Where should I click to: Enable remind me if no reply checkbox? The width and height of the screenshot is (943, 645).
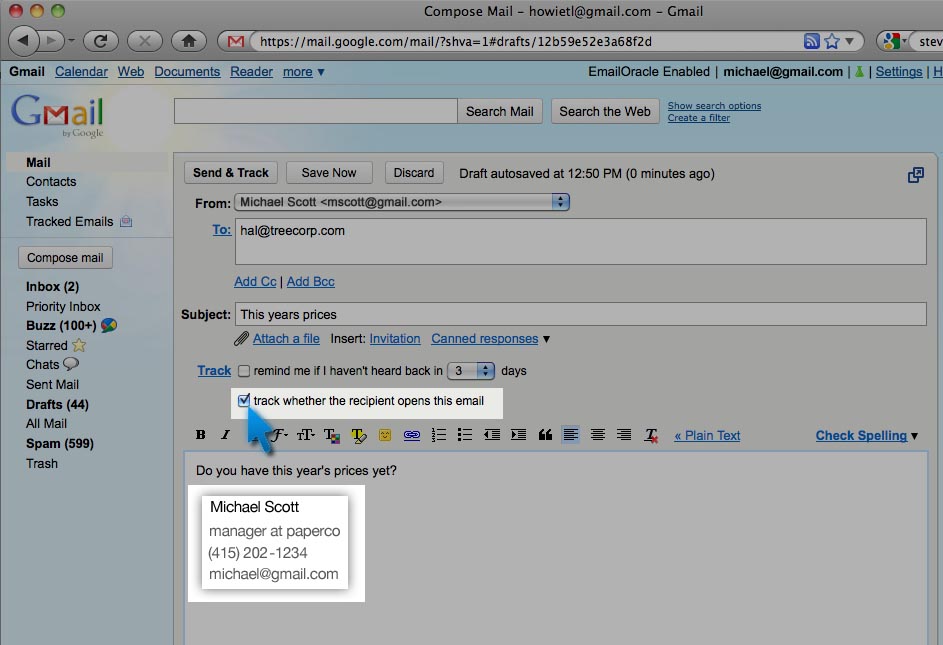click(x=244, y=371)
